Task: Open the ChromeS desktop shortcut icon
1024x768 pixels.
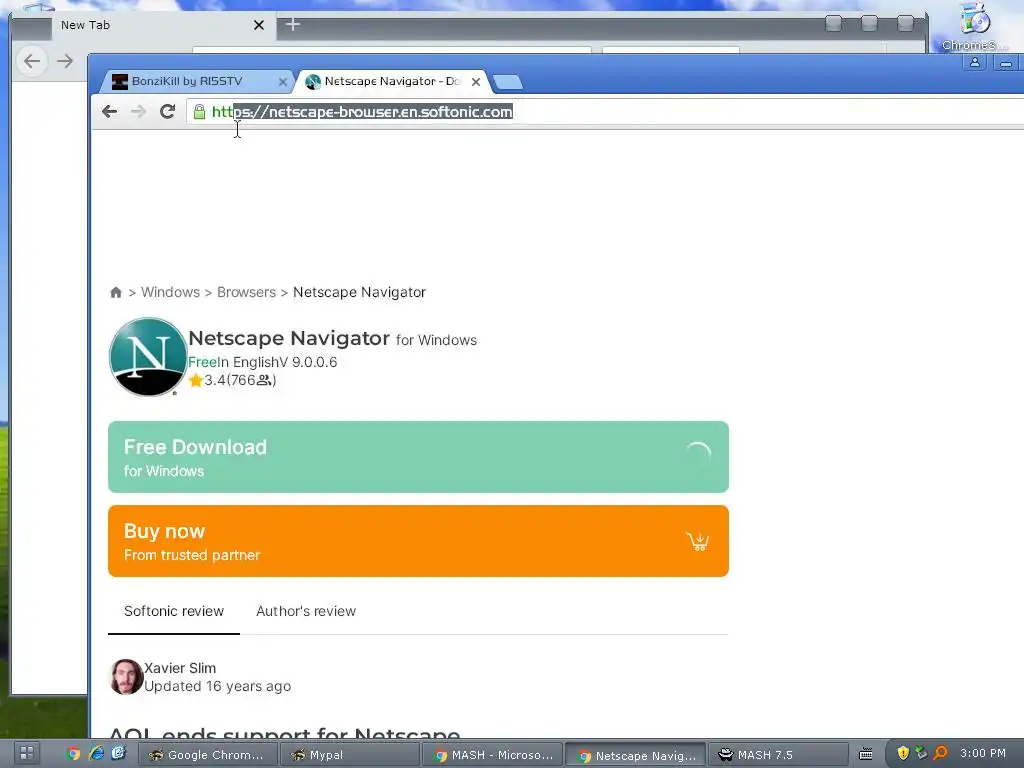Action: pyautogui.click(x=974, y=27)
